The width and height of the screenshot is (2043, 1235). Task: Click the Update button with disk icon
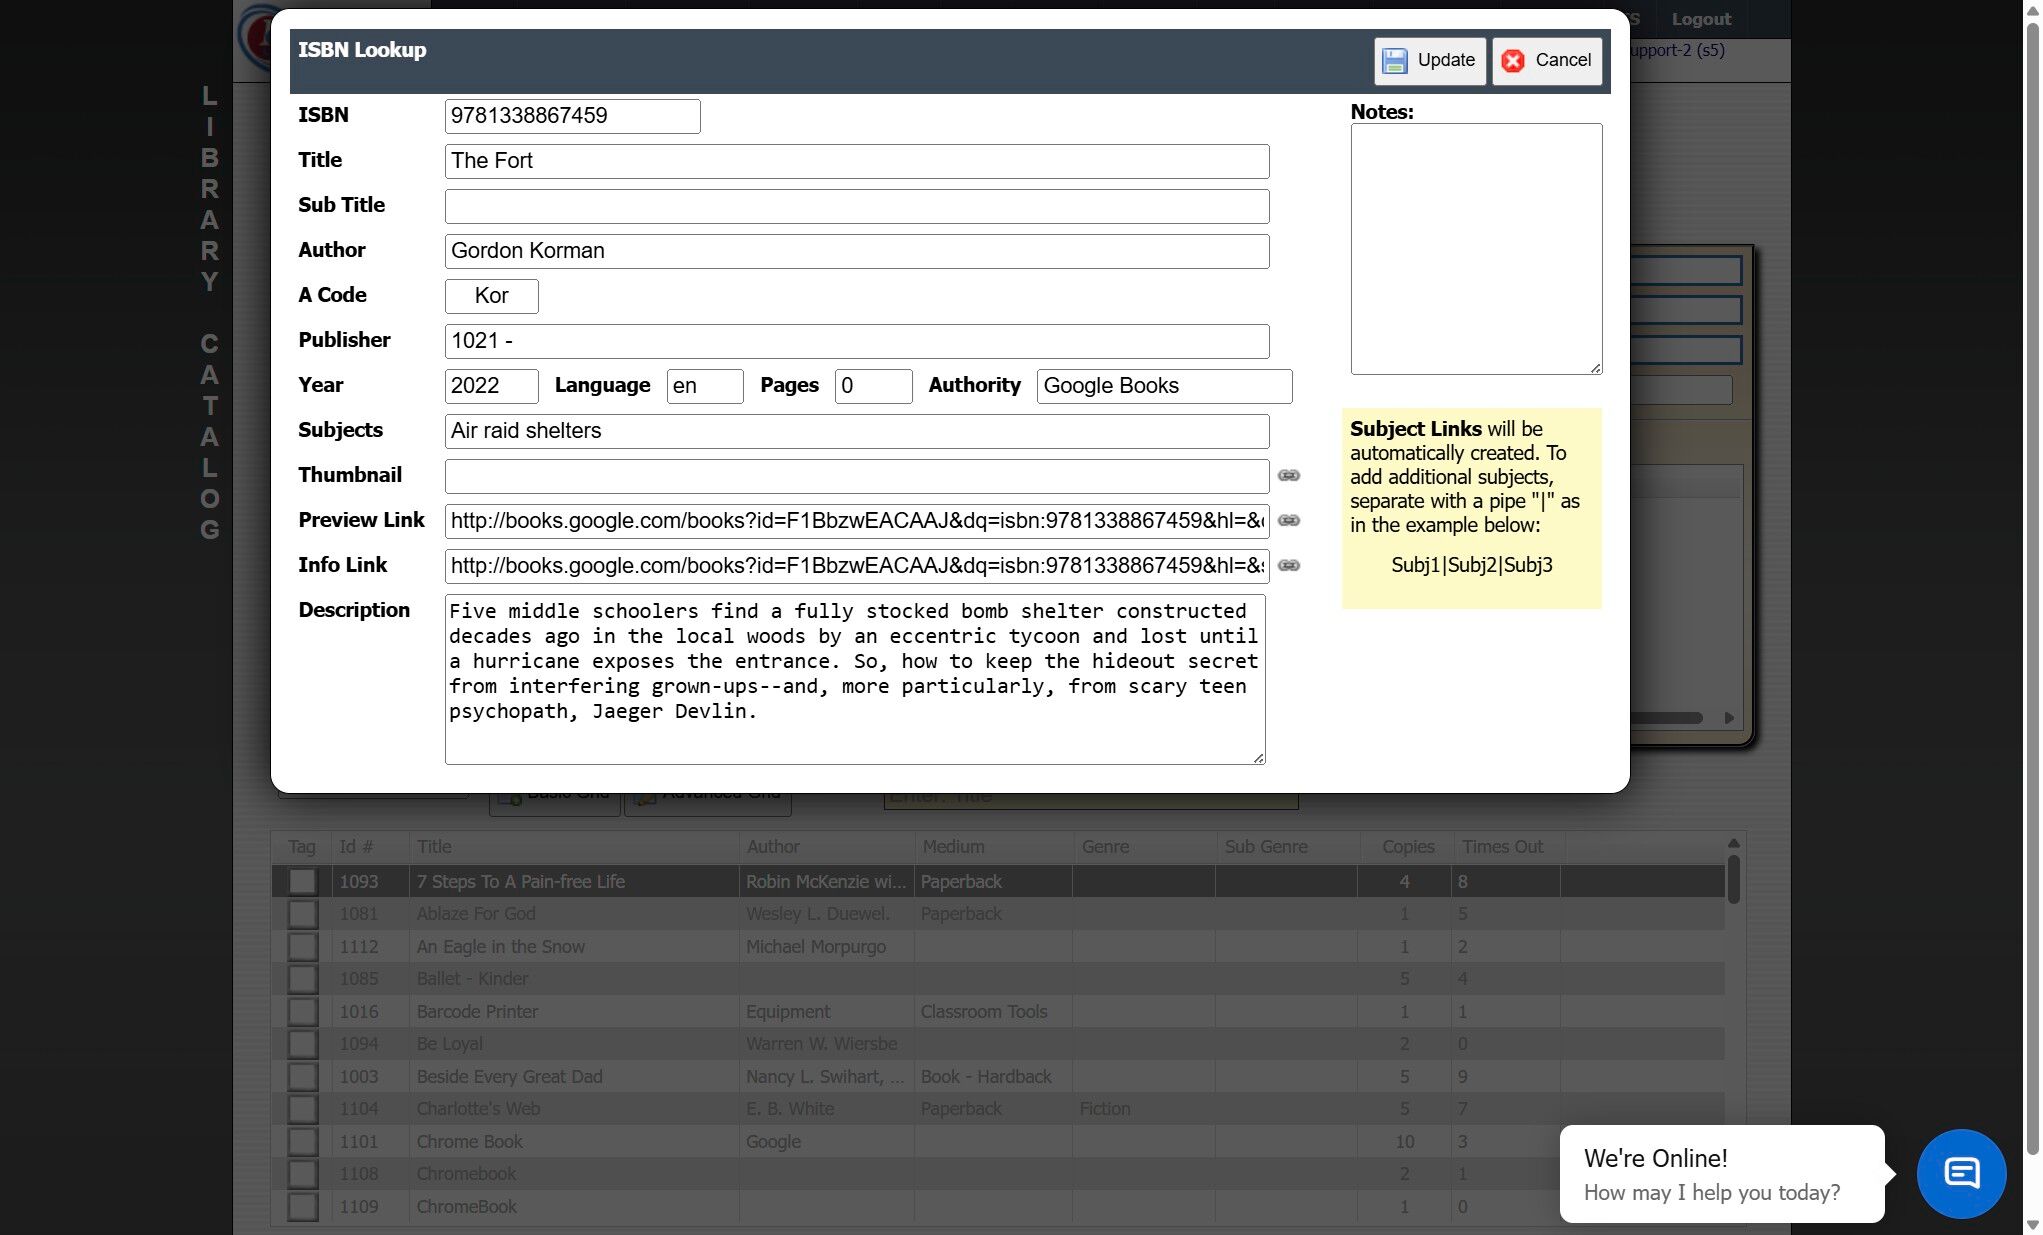coord(1428,61)
